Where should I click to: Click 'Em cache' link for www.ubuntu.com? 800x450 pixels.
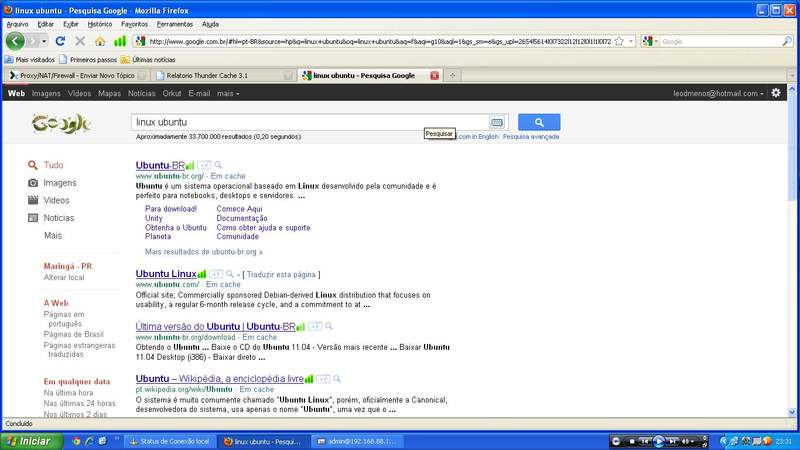223,284
